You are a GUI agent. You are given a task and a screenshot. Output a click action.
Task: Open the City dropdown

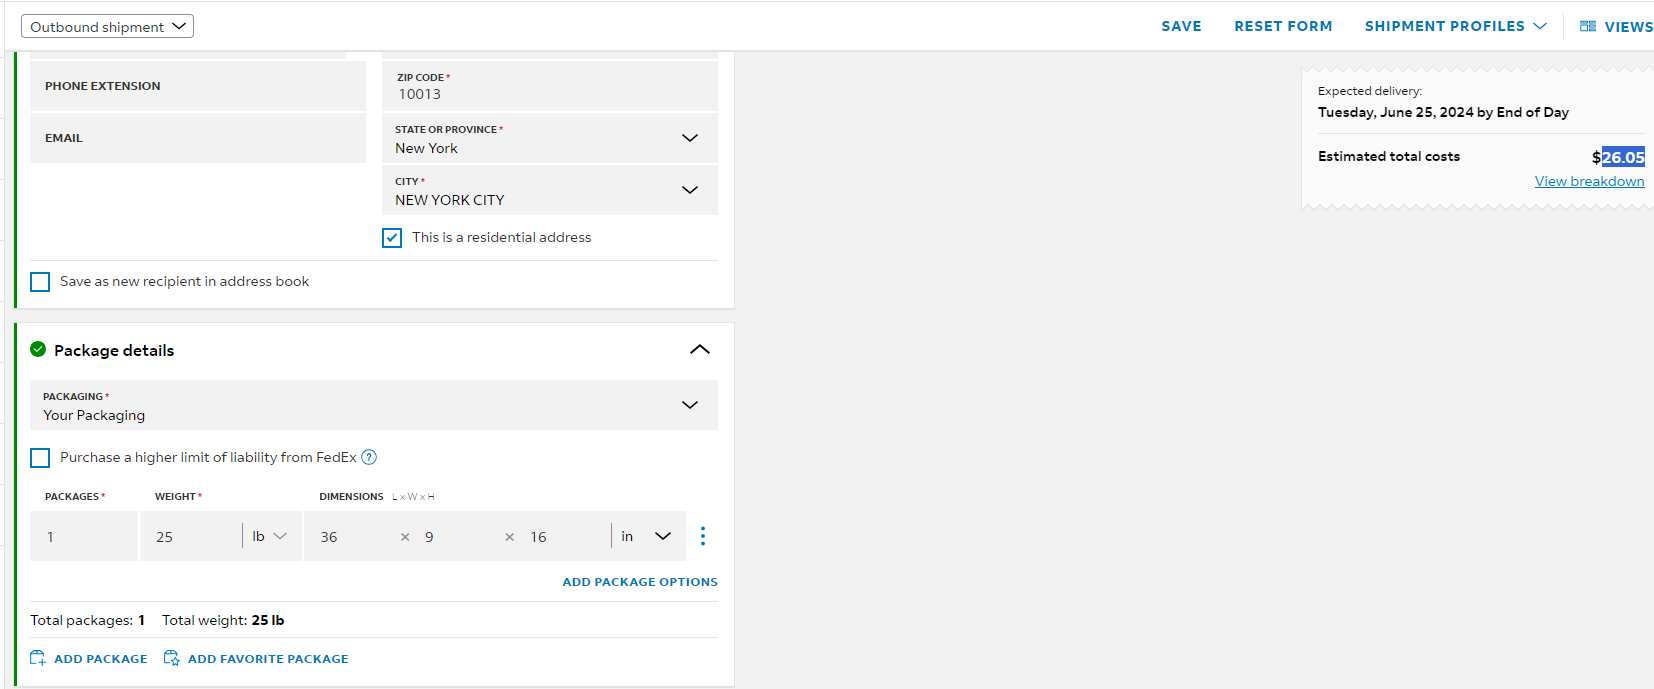click(550, 190)
